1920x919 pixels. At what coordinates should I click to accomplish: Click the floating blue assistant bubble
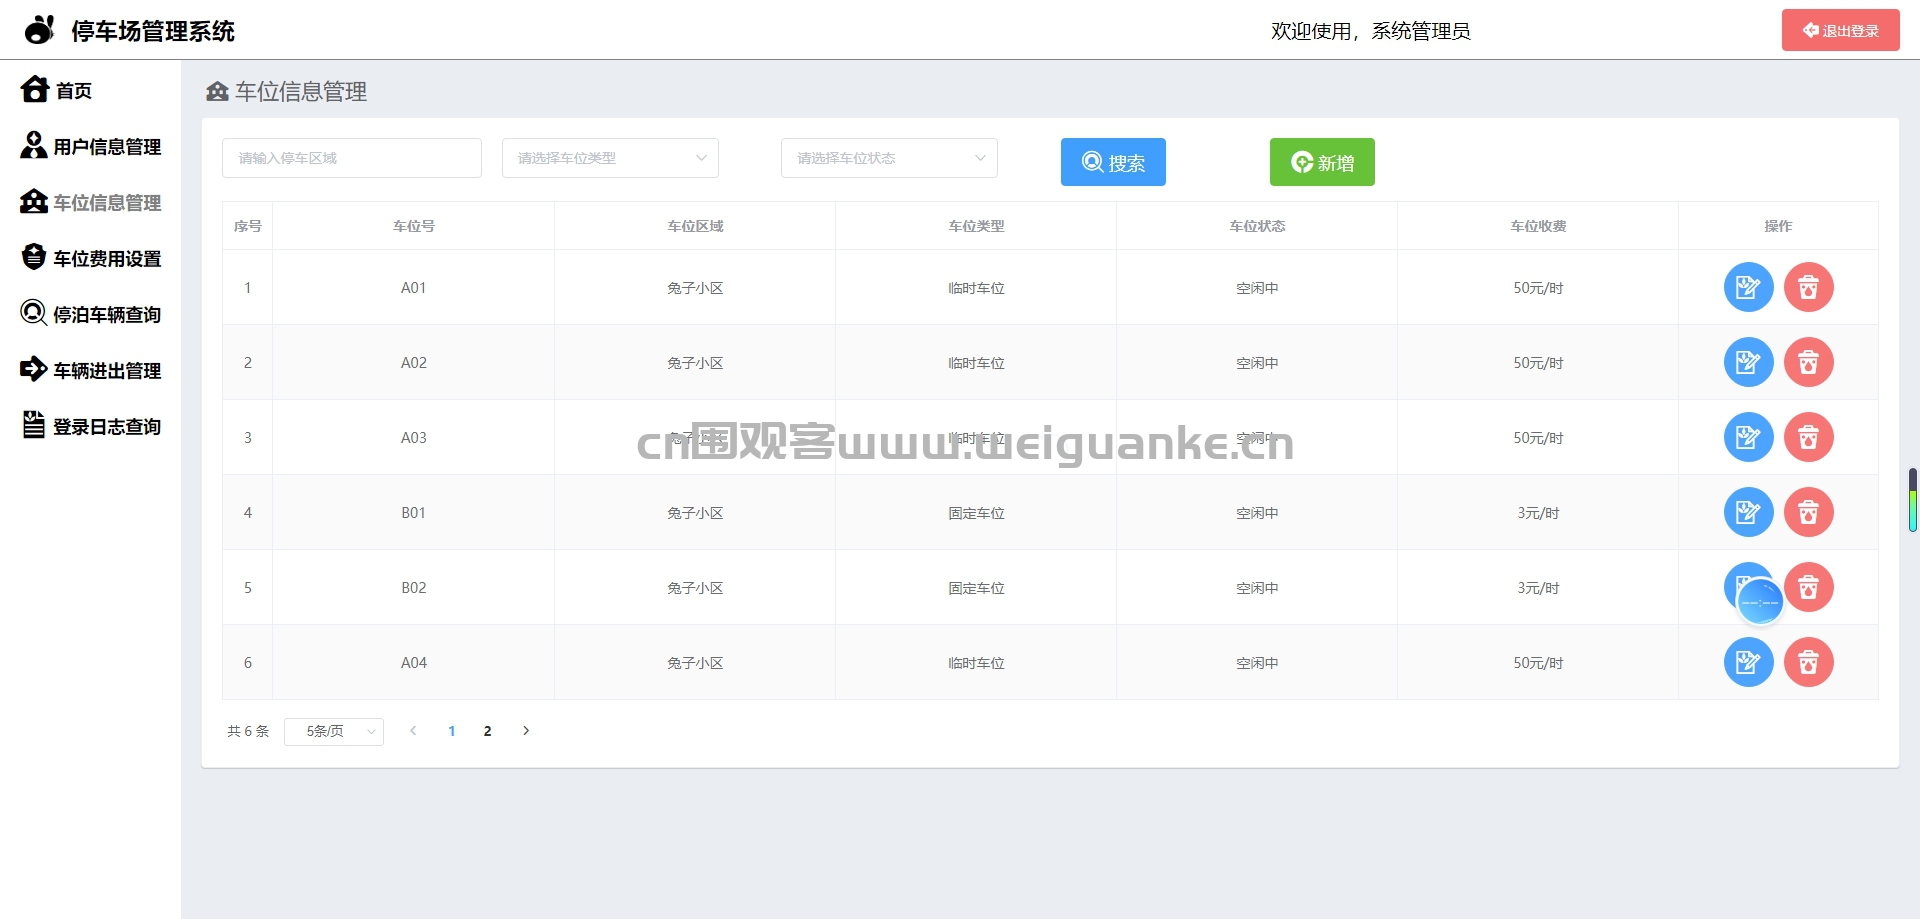[1760, 602]
